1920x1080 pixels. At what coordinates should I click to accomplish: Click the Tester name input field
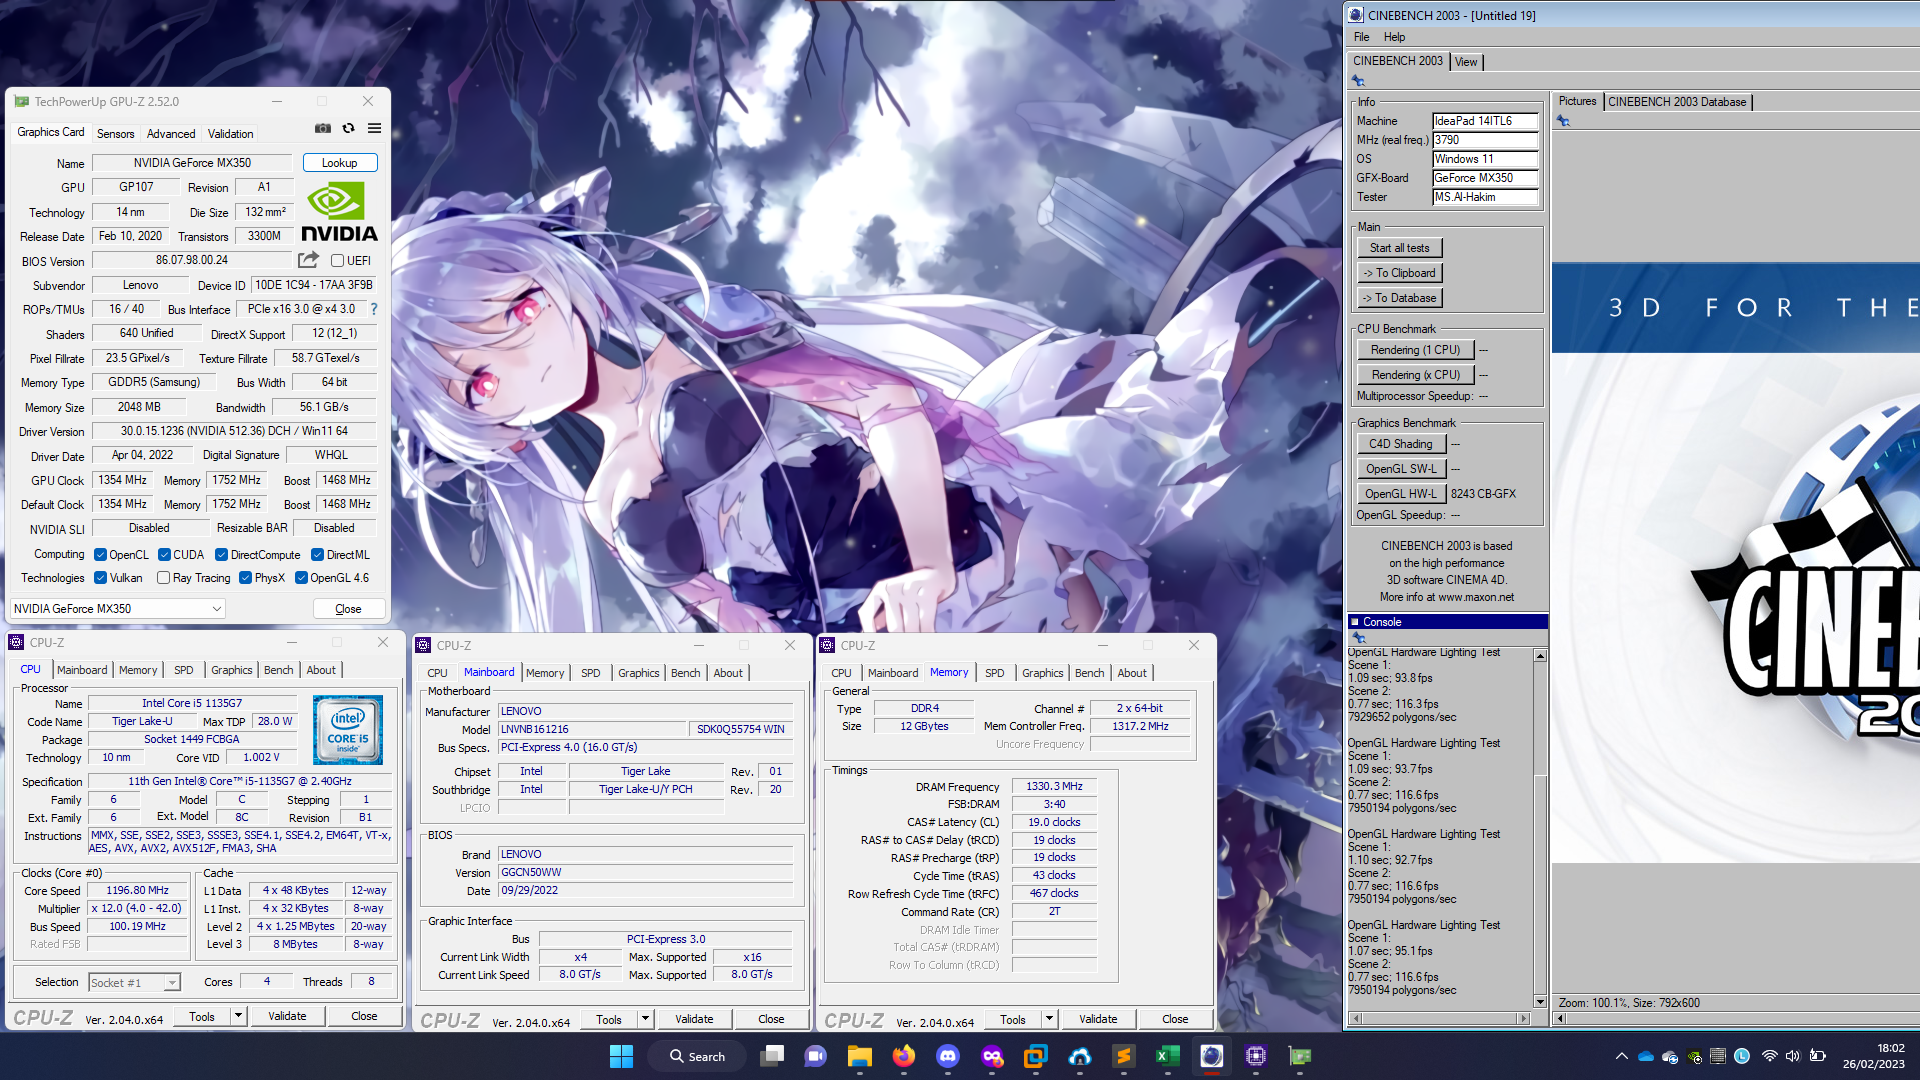tap(1485, 197)
